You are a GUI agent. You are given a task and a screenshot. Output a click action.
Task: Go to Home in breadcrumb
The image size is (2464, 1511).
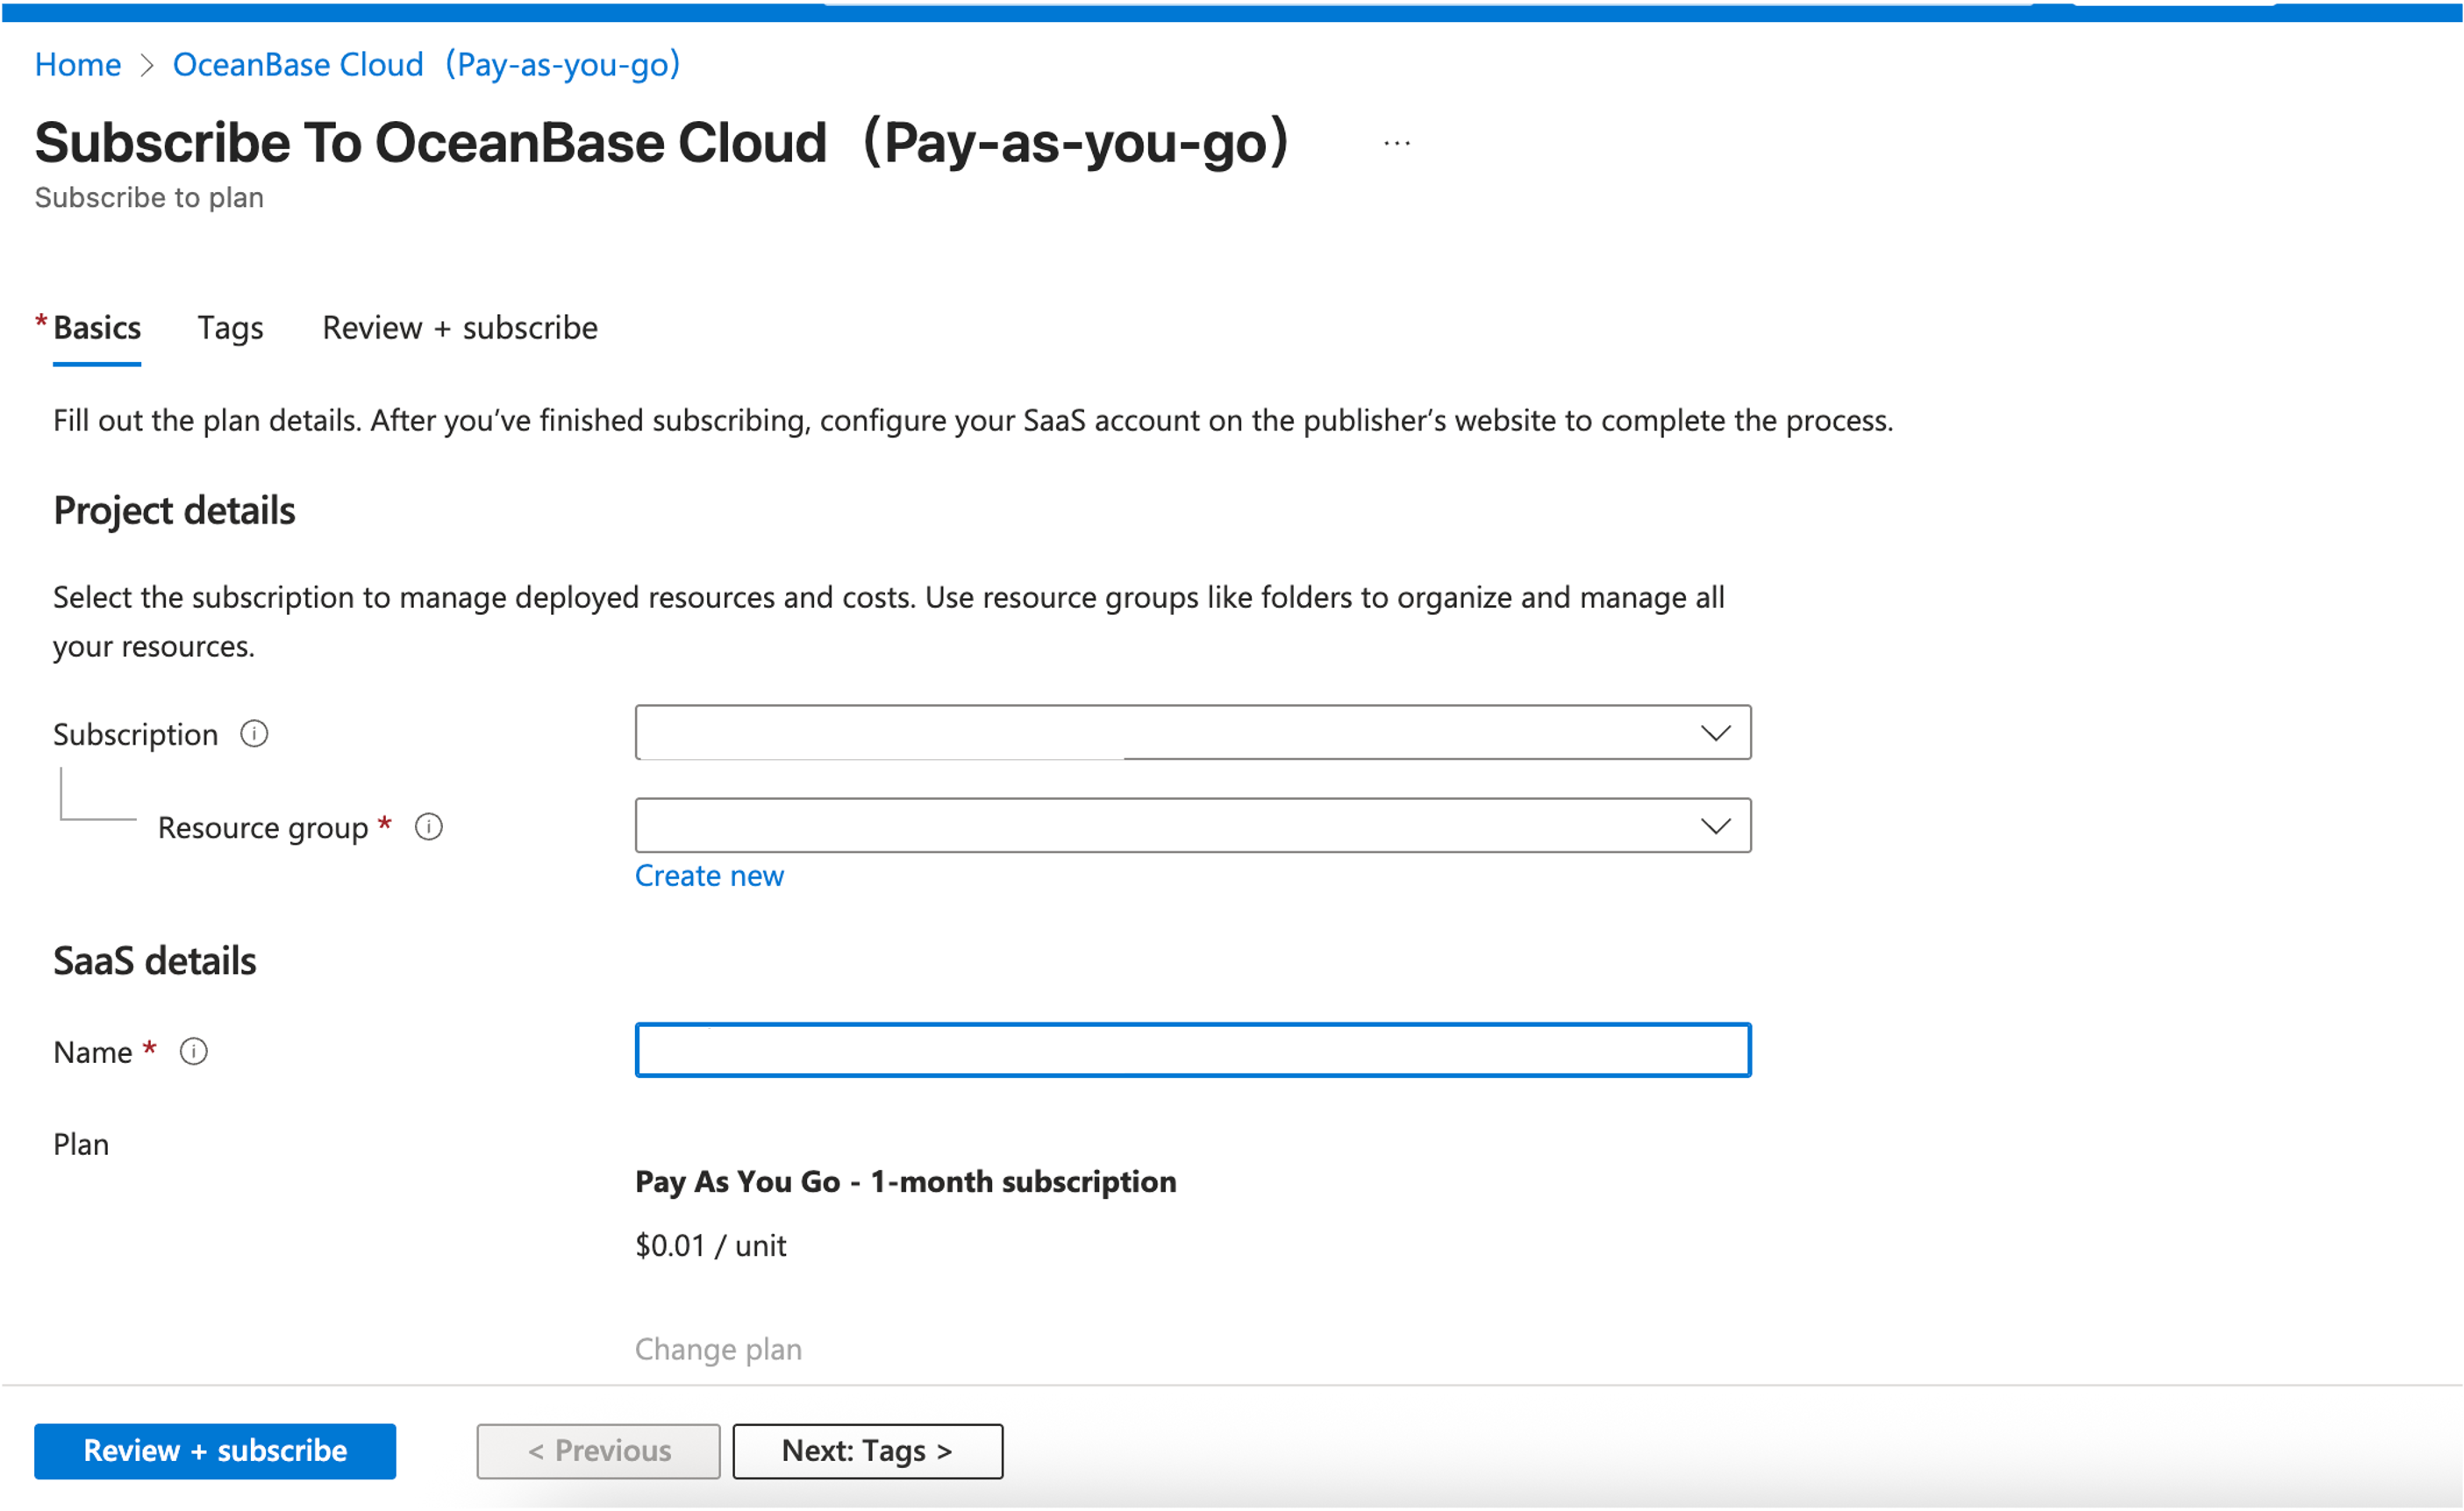(x=78, y=65)
